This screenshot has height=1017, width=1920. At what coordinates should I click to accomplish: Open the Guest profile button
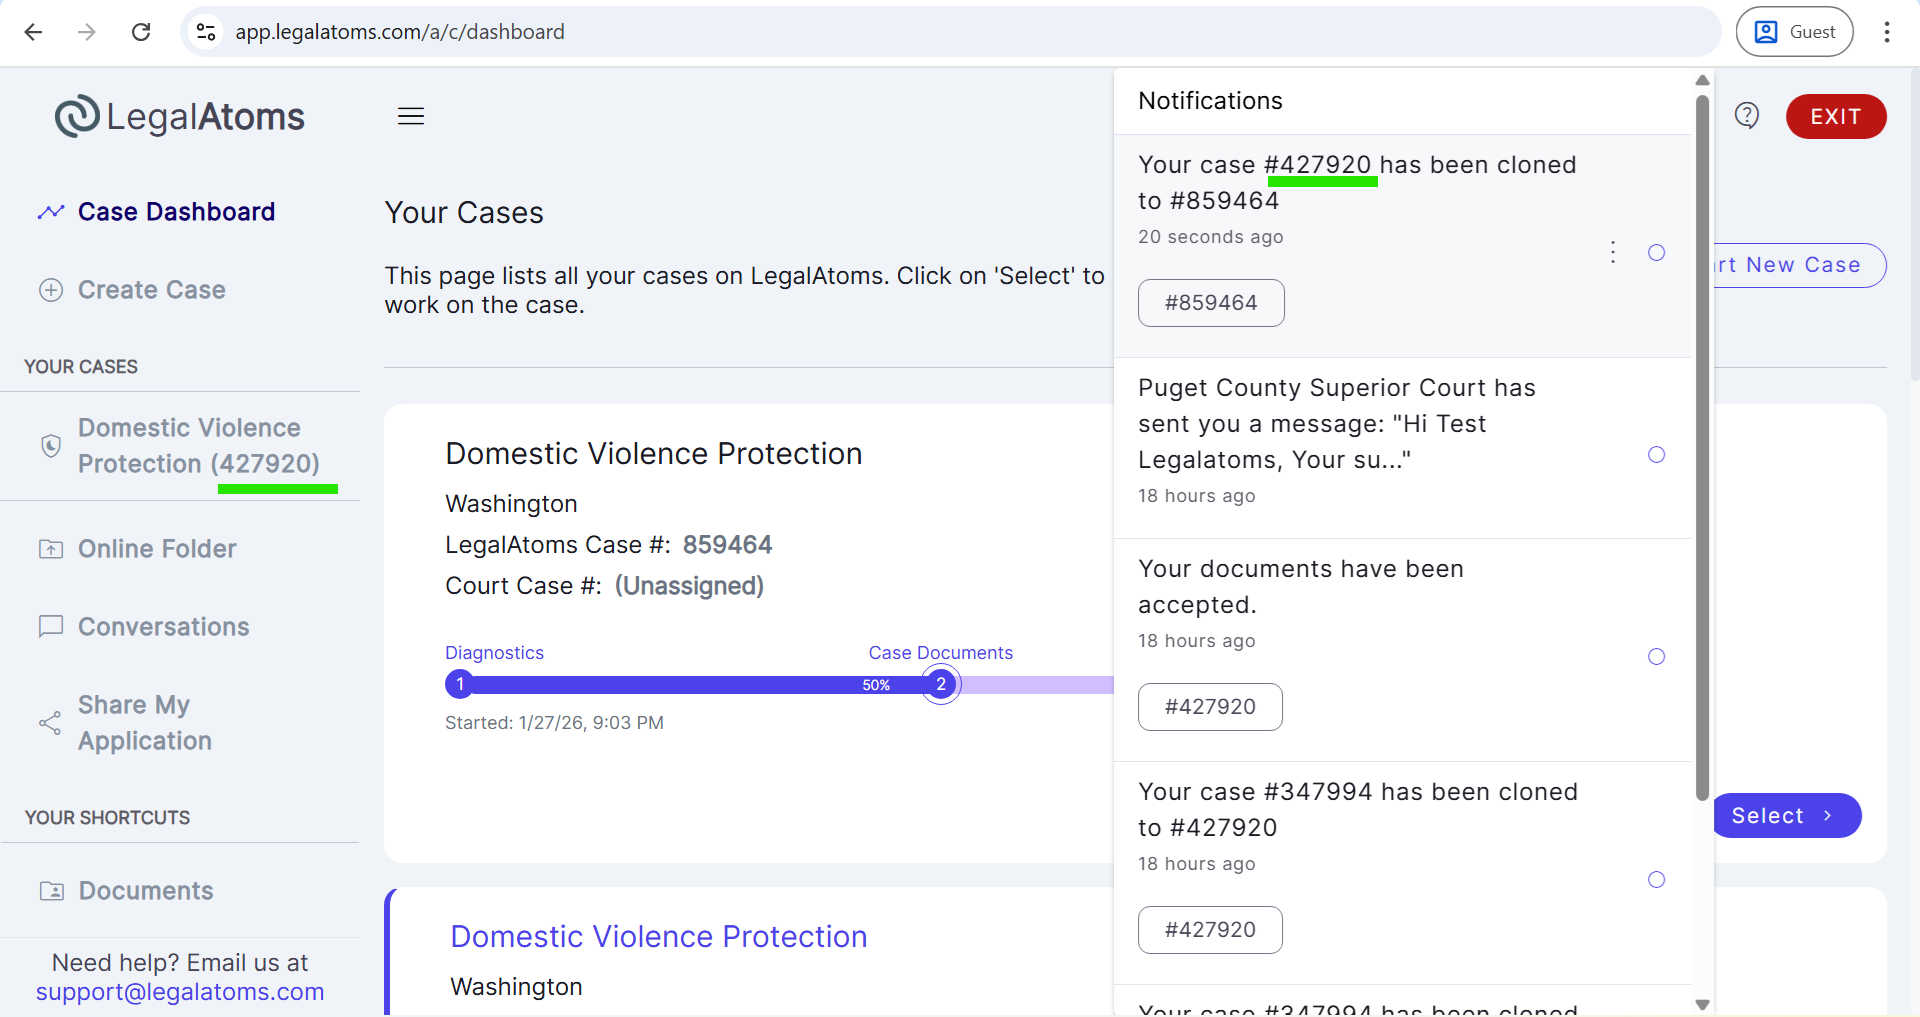(x=1794, y=32)
